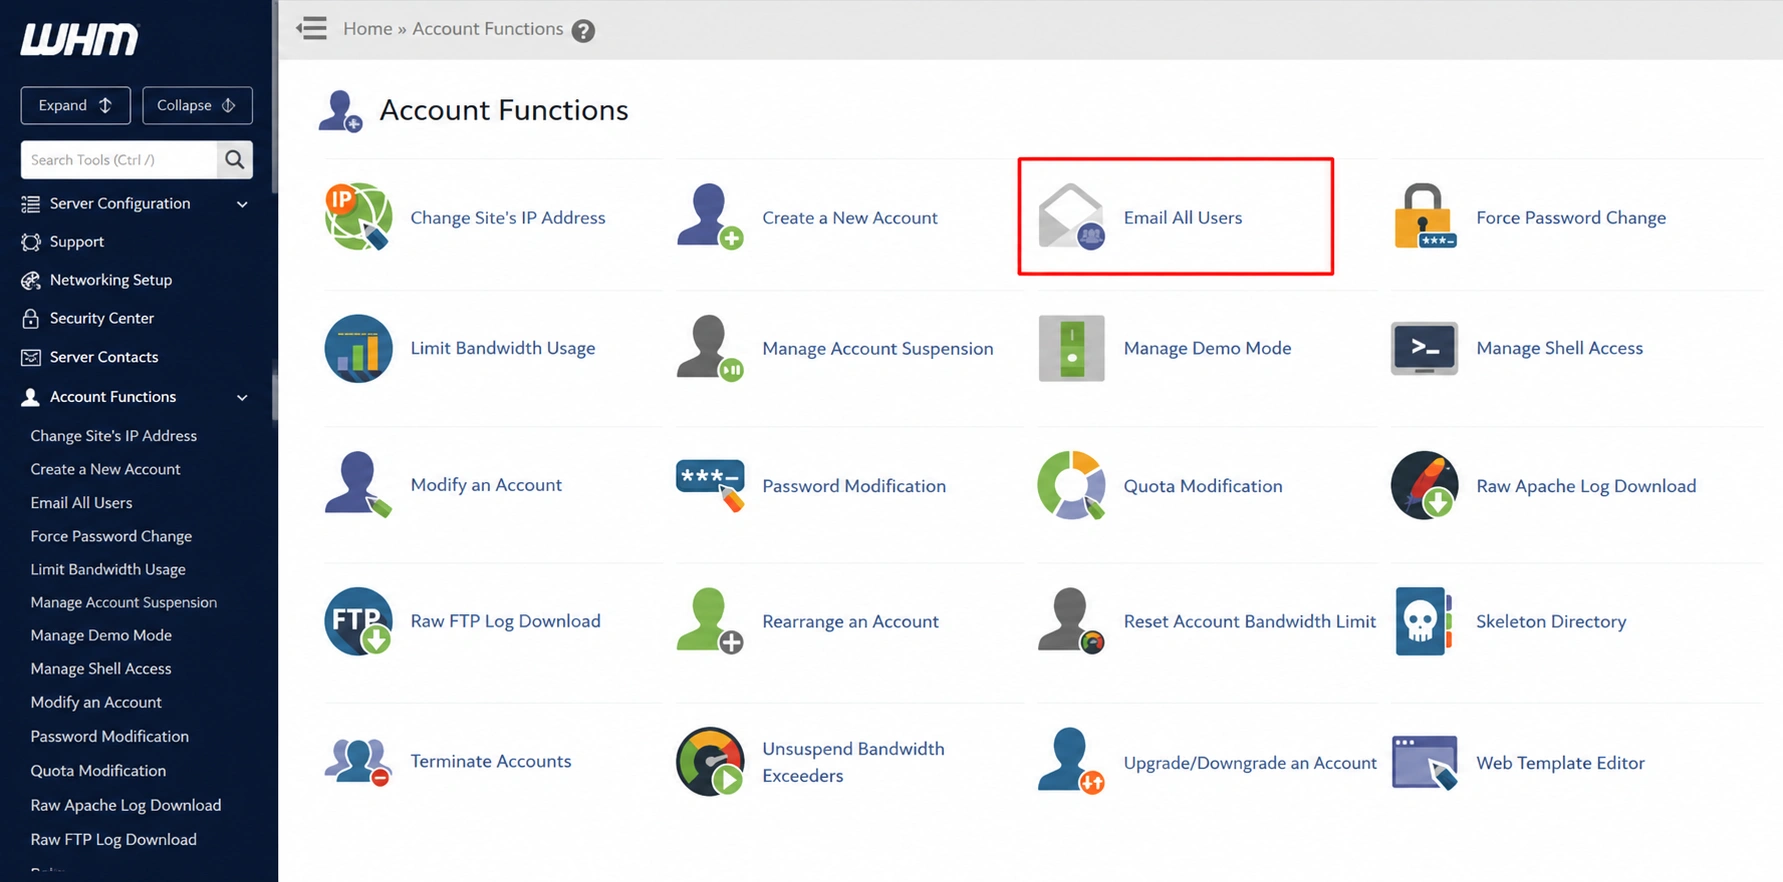Focus the Search Tools input field

tap(119, 159)
